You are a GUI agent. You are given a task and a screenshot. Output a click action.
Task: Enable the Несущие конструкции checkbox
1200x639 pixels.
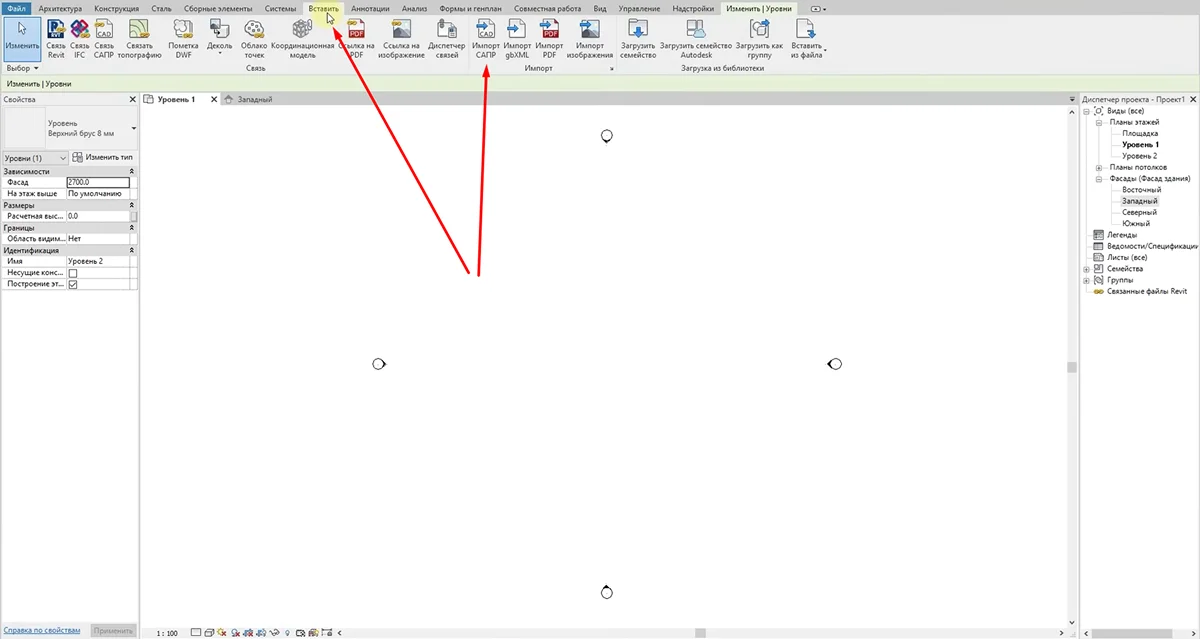tap(72, 273)
